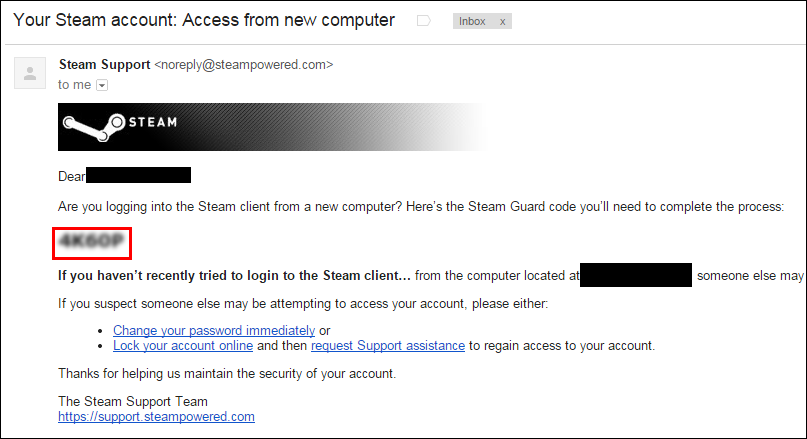The width and height of the screenshot is (807, 439).
Task: Remove the Inbox label with the x
Action: (502, 22)
